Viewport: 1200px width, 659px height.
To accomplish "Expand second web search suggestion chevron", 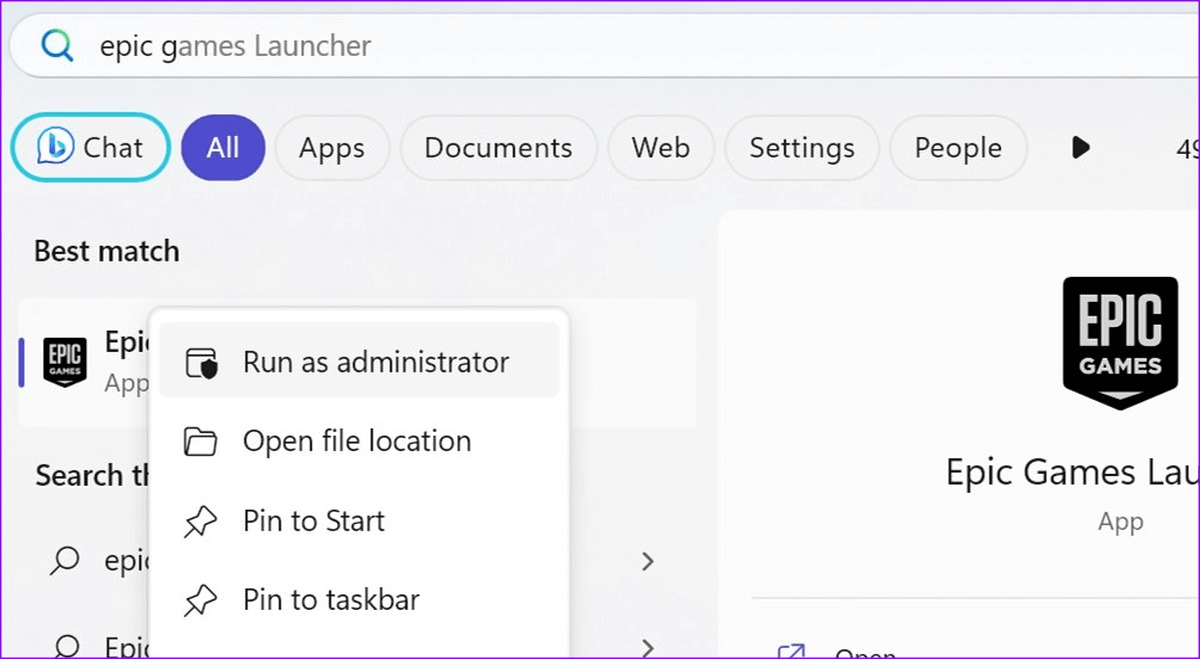I will pos(648,646).
